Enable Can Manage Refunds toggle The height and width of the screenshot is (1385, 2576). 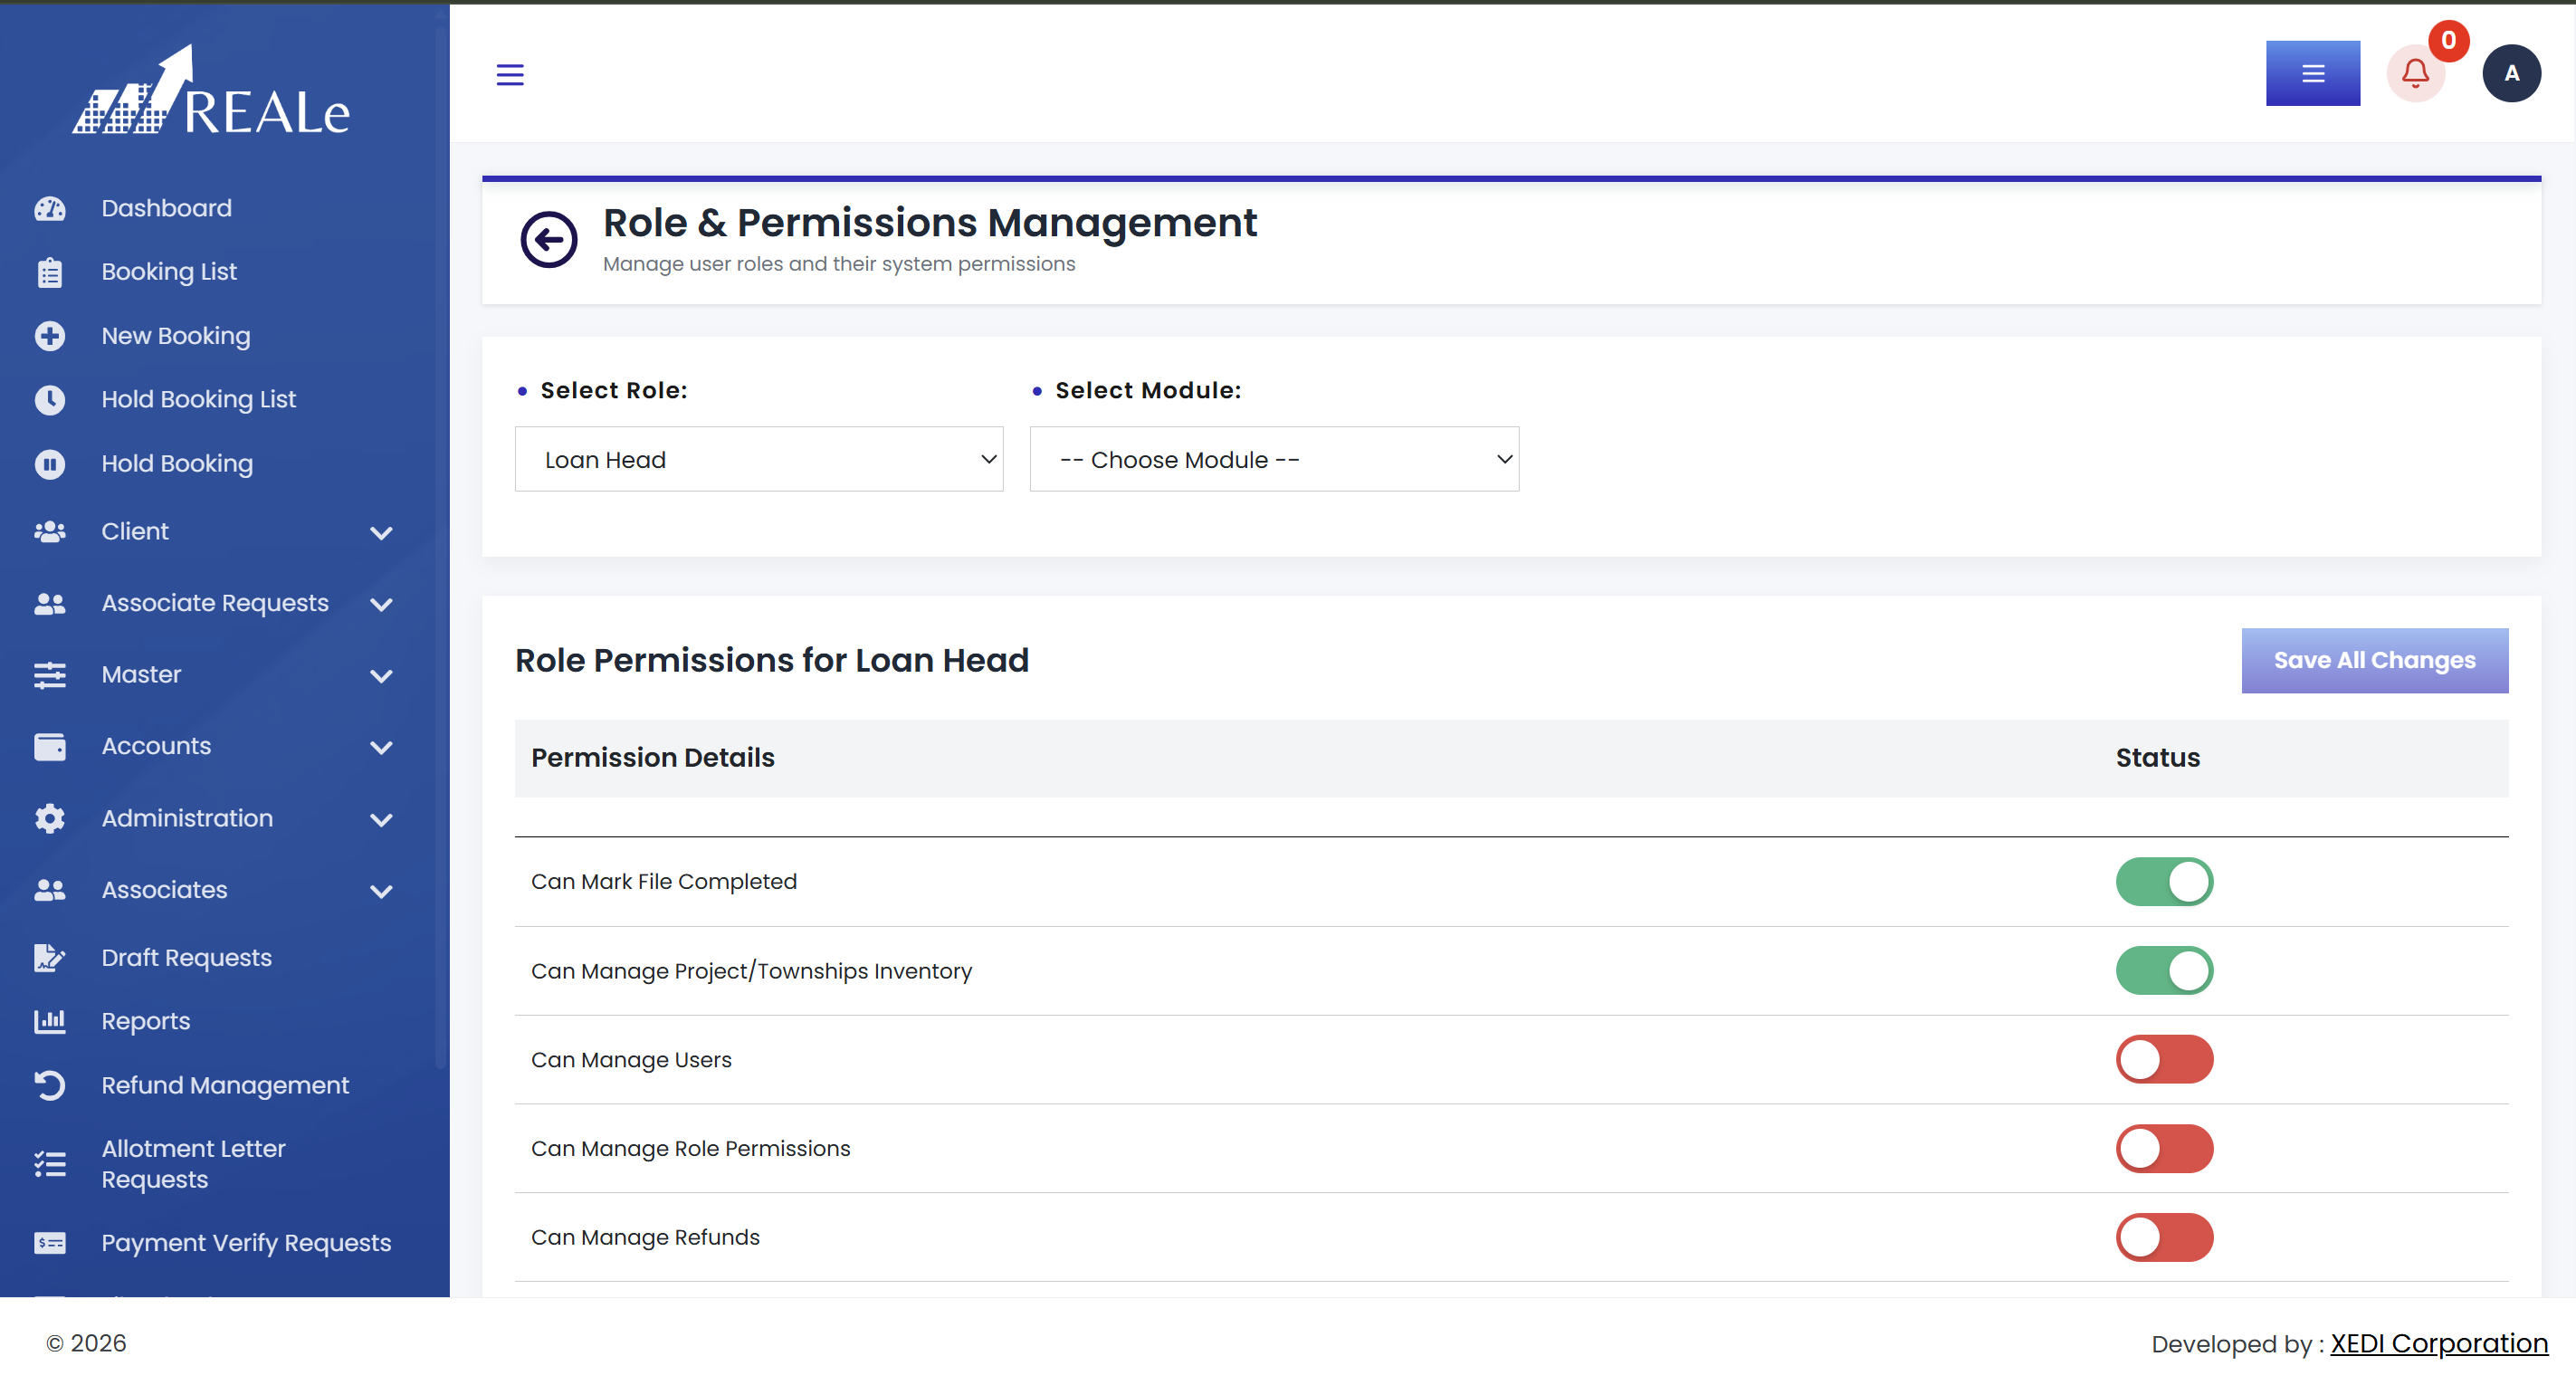click(2164, 1238)
